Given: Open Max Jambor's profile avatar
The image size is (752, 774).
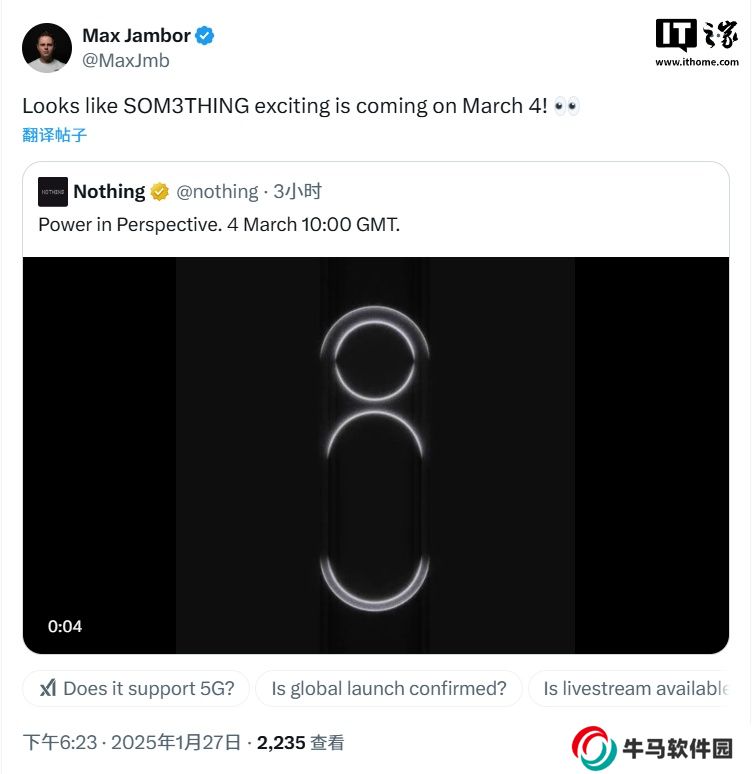Looking at the screenshot, I should tap(47, 48).
